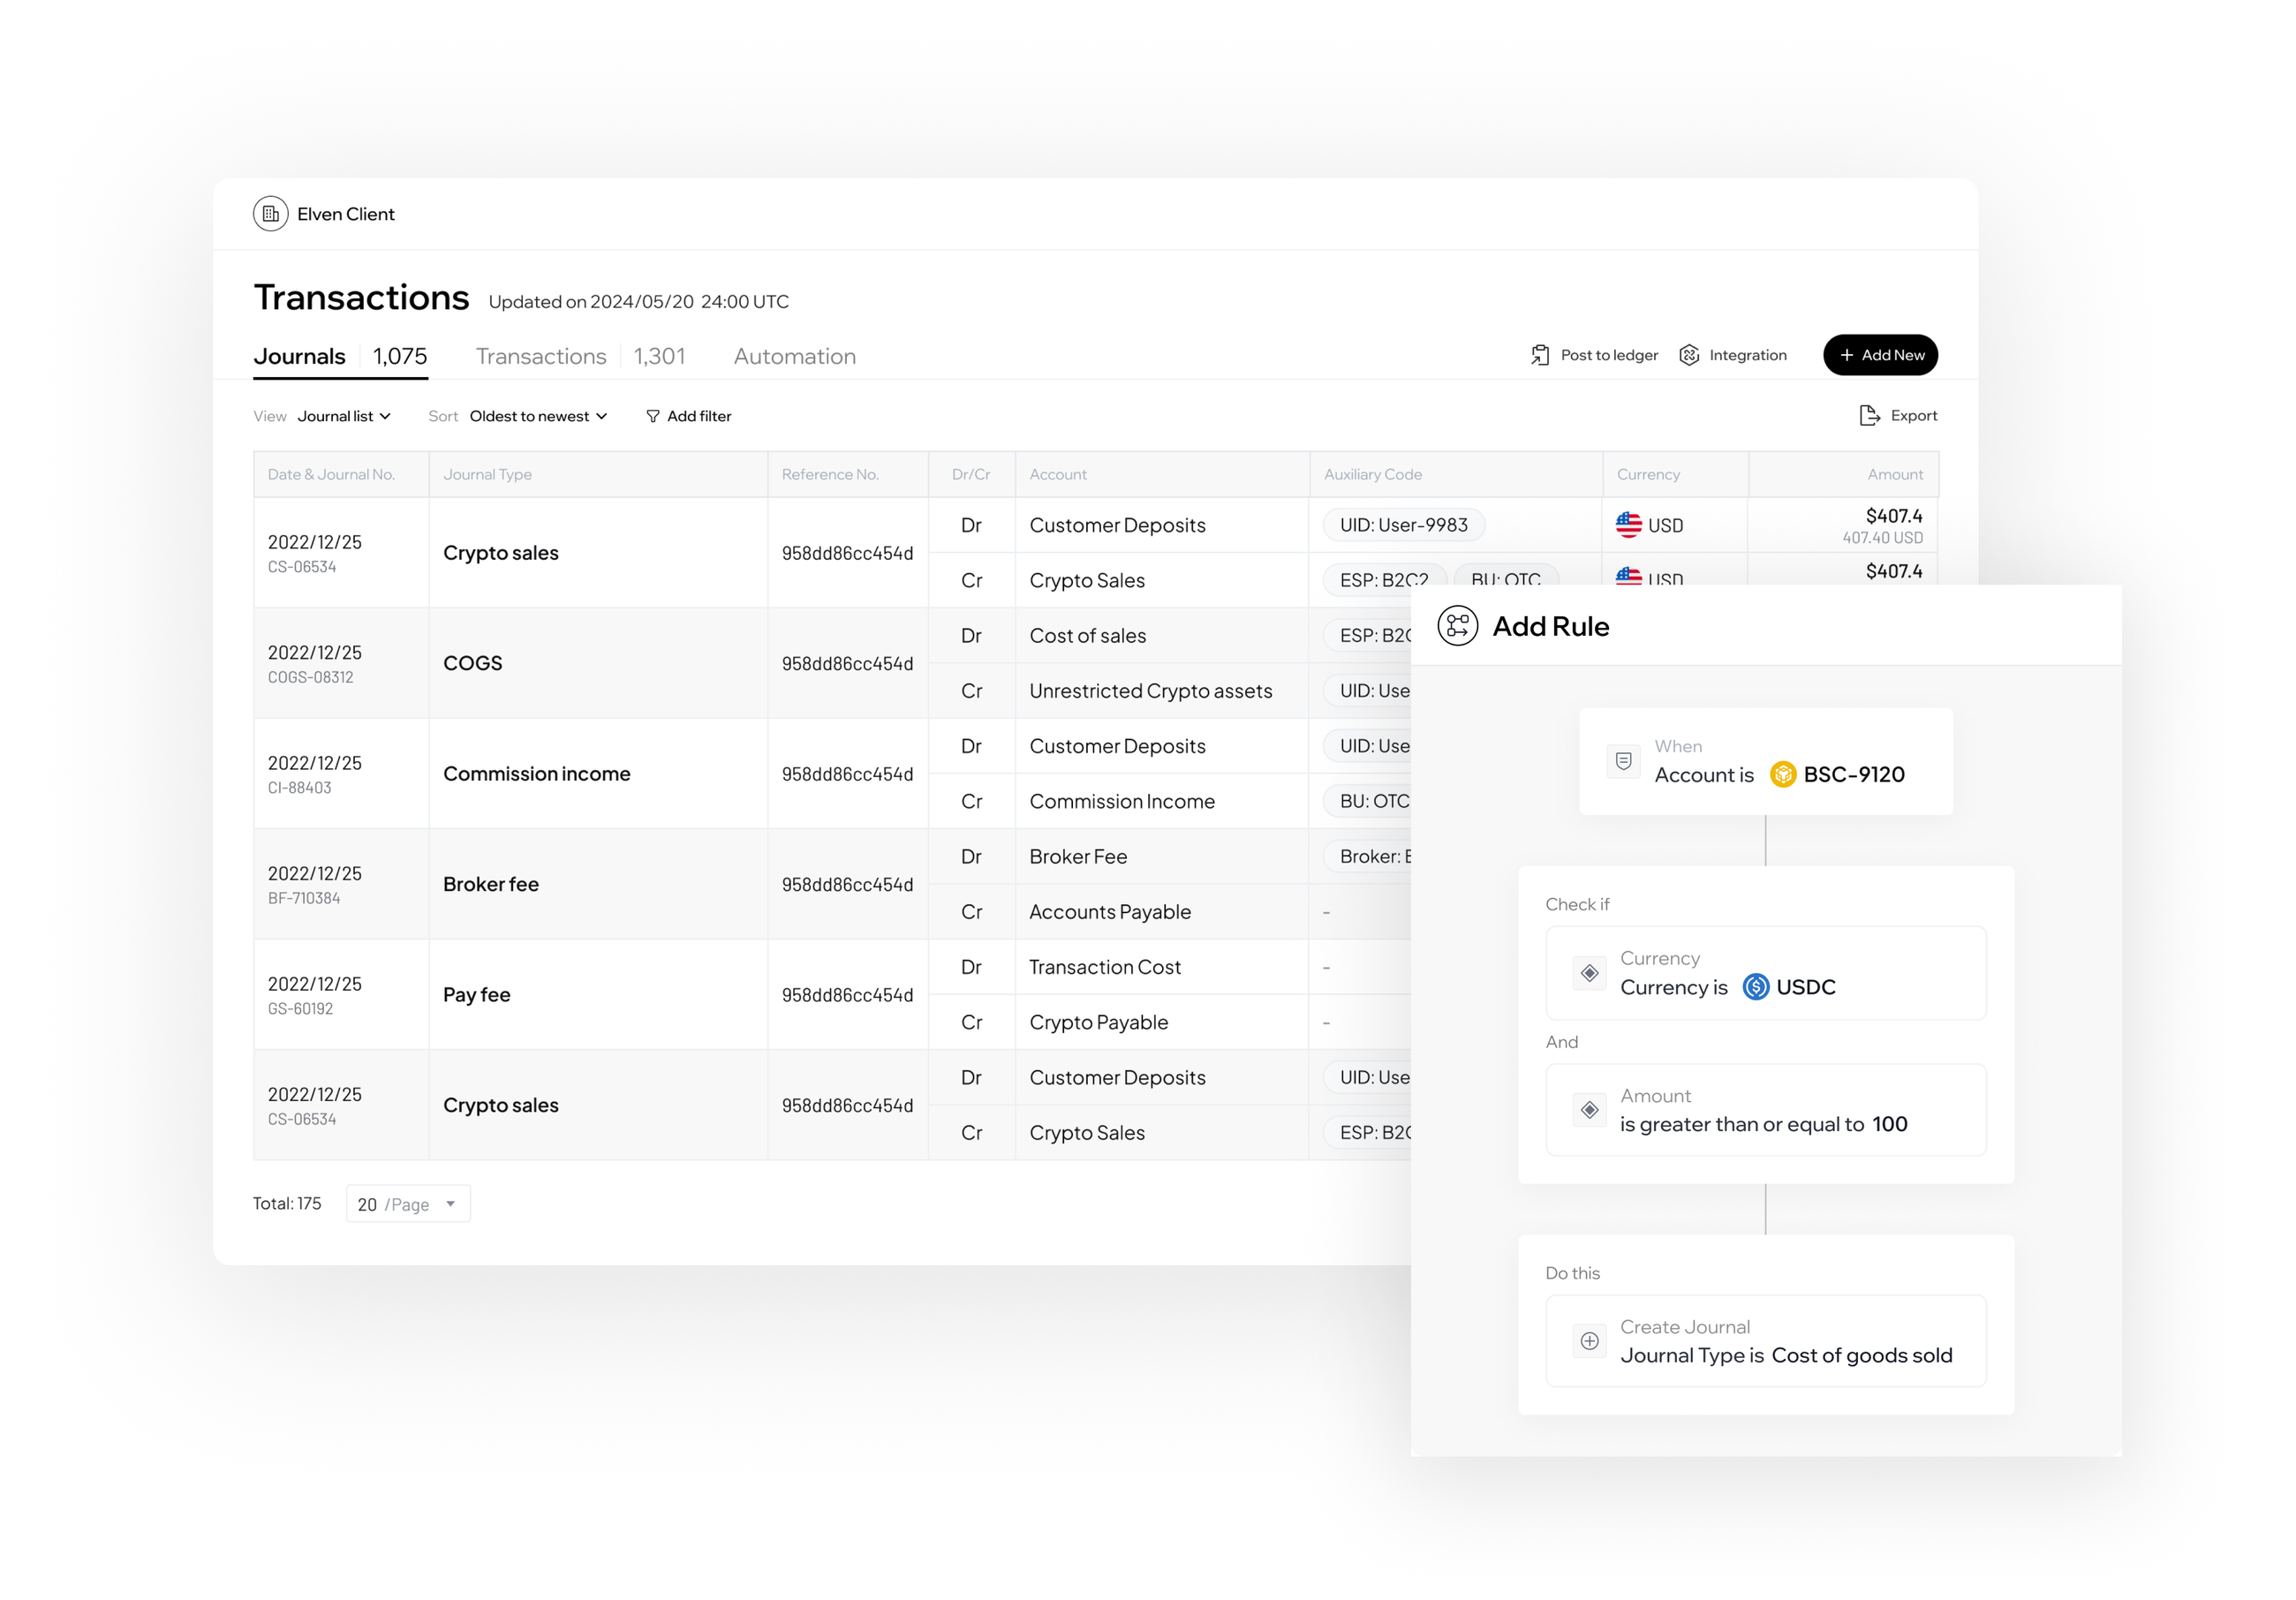
Task: Click the Pay fee journal type cell
Action: [x=598, y=995]
